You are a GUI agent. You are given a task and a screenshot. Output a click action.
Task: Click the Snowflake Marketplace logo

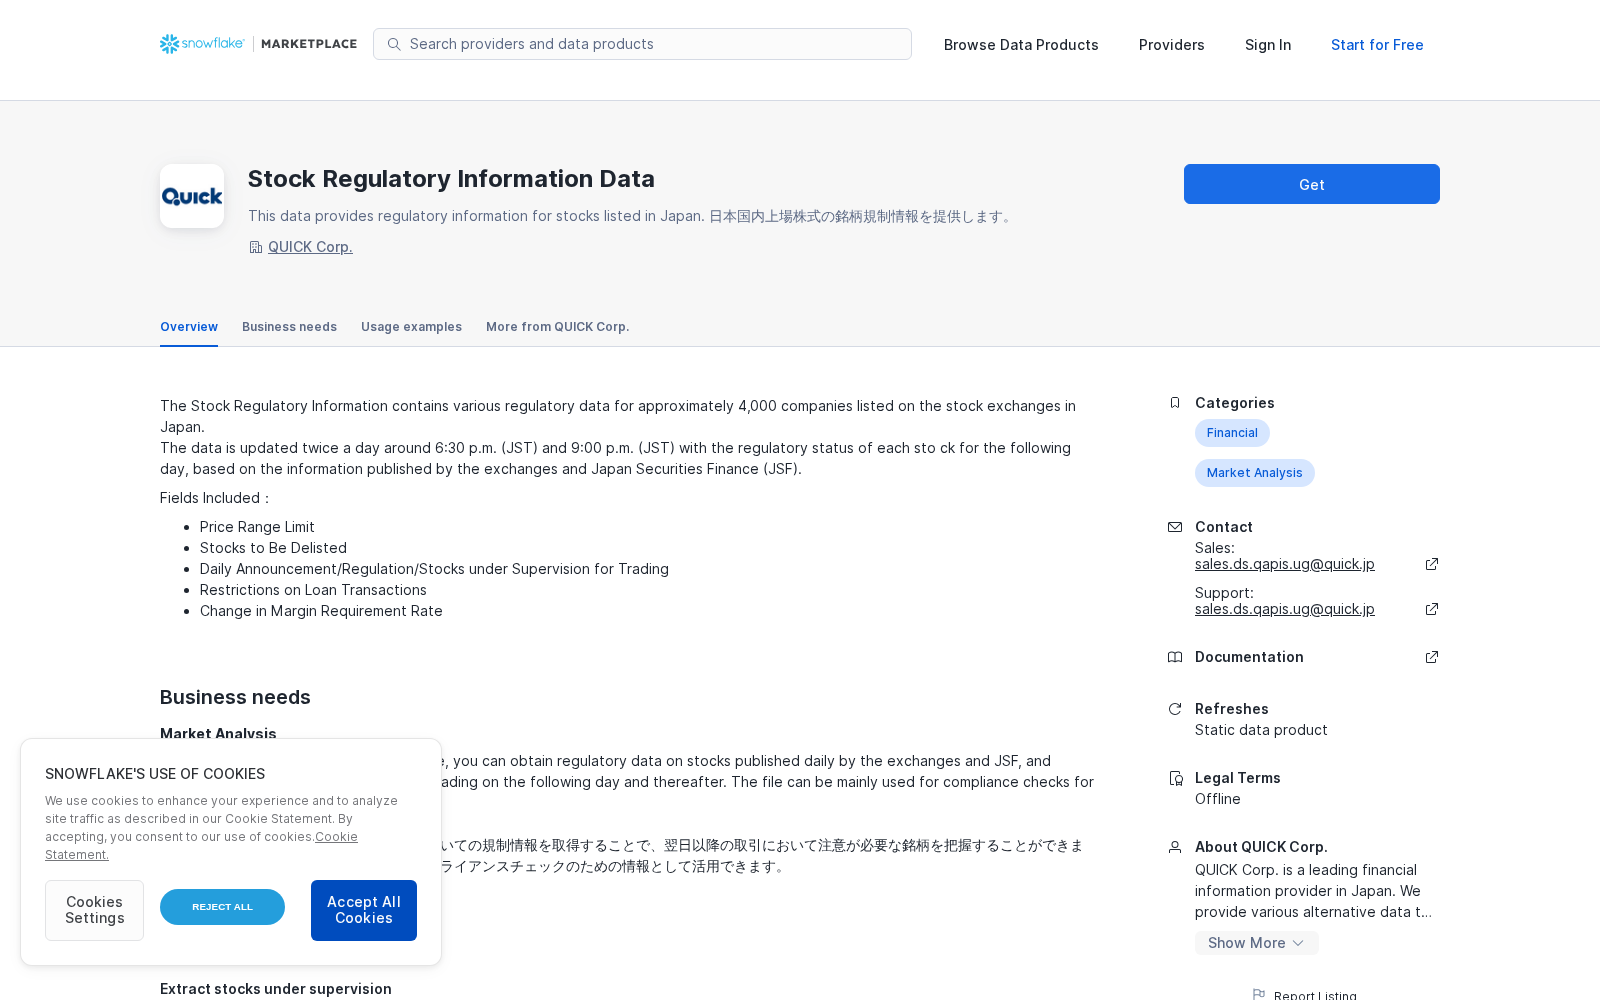point(258,44)
